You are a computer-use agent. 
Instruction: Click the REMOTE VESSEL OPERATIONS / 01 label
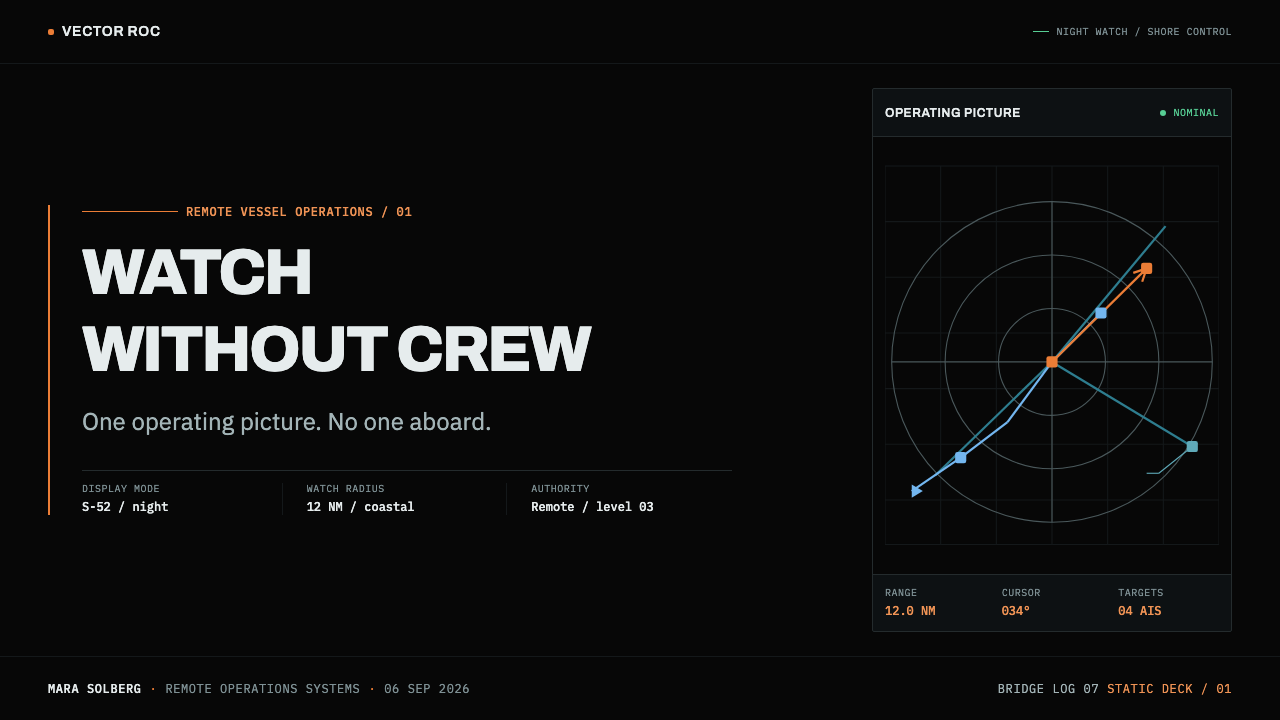click(x=299, y=212)
